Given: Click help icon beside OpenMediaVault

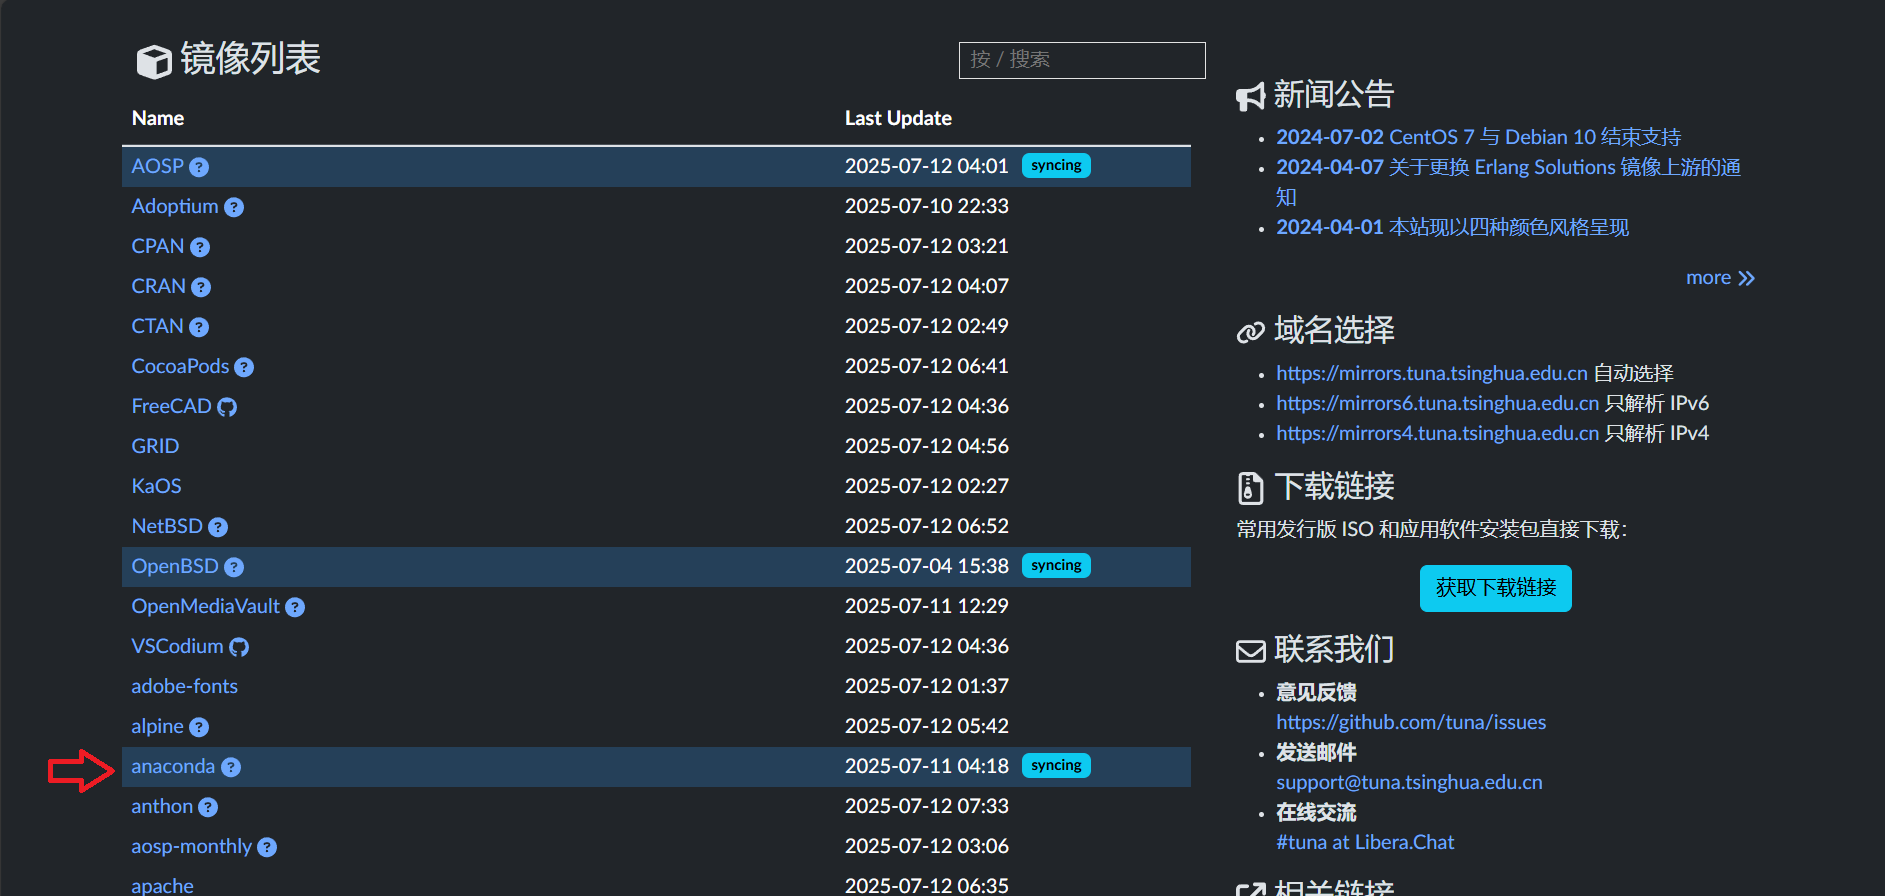Looking at the screenshot, I should click(295, 607).
